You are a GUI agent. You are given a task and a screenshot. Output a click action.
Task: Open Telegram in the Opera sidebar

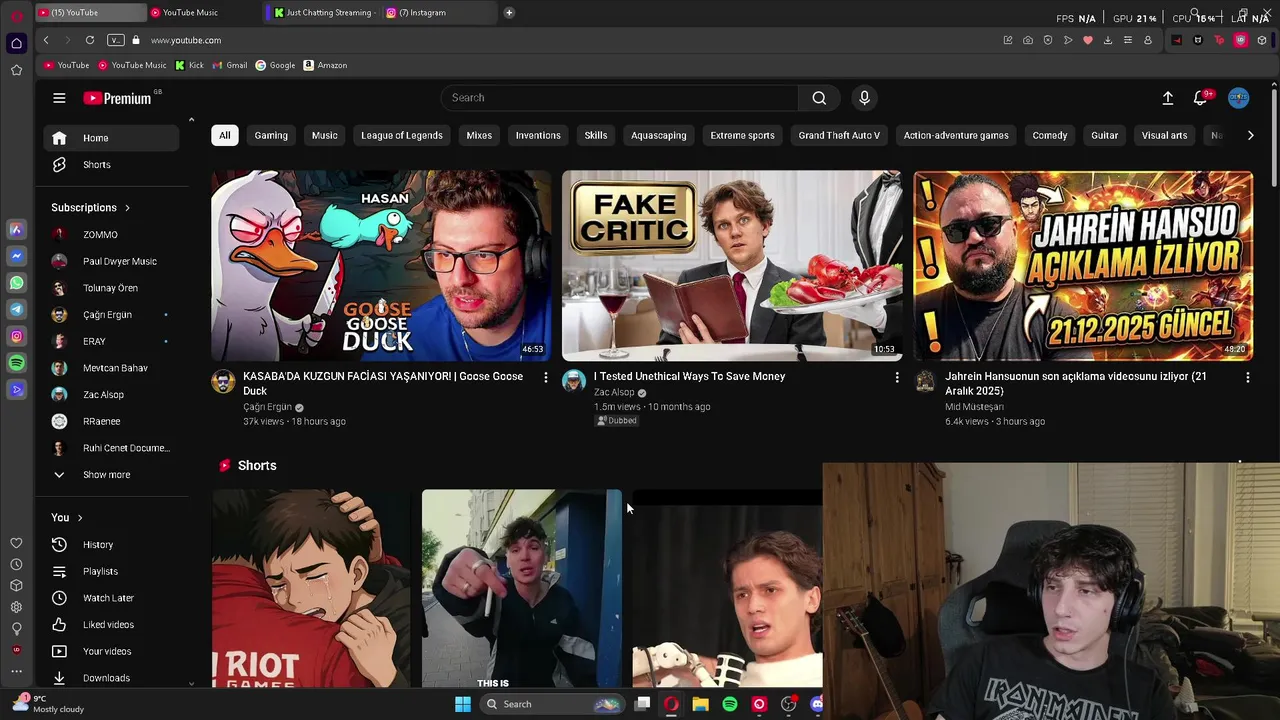tap(16, 310)
